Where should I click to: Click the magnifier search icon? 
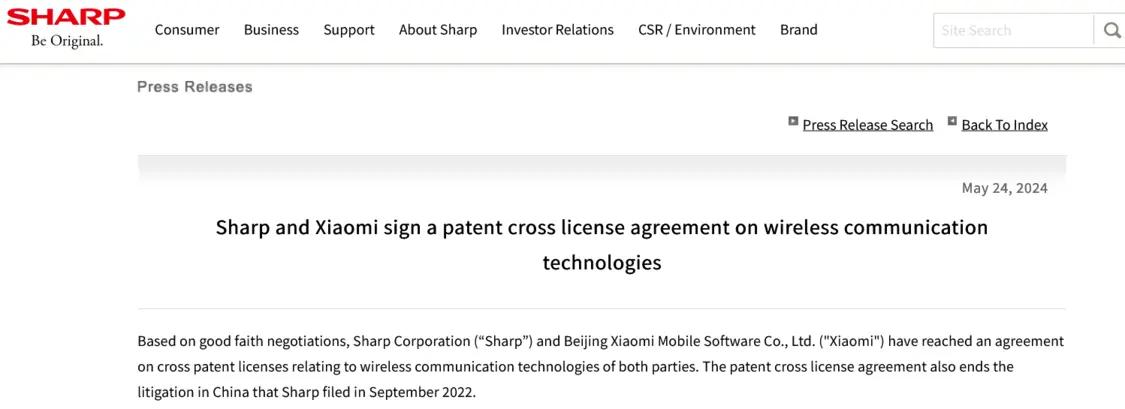1111,30
